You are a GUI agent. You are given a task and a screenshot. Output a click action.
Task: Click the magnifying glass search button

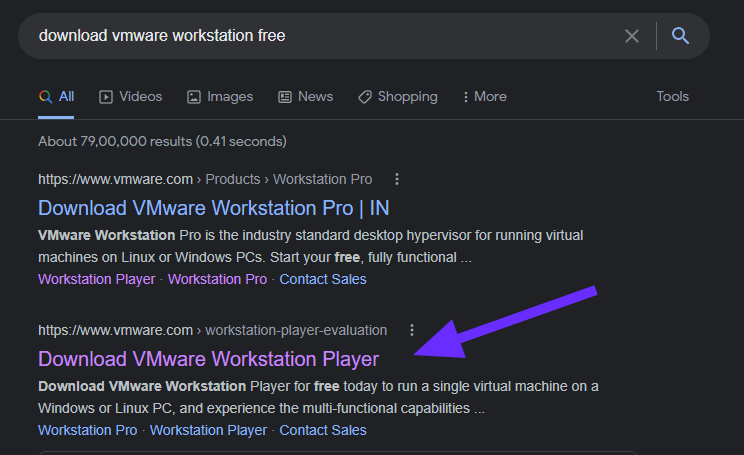[x=680, y=36]
